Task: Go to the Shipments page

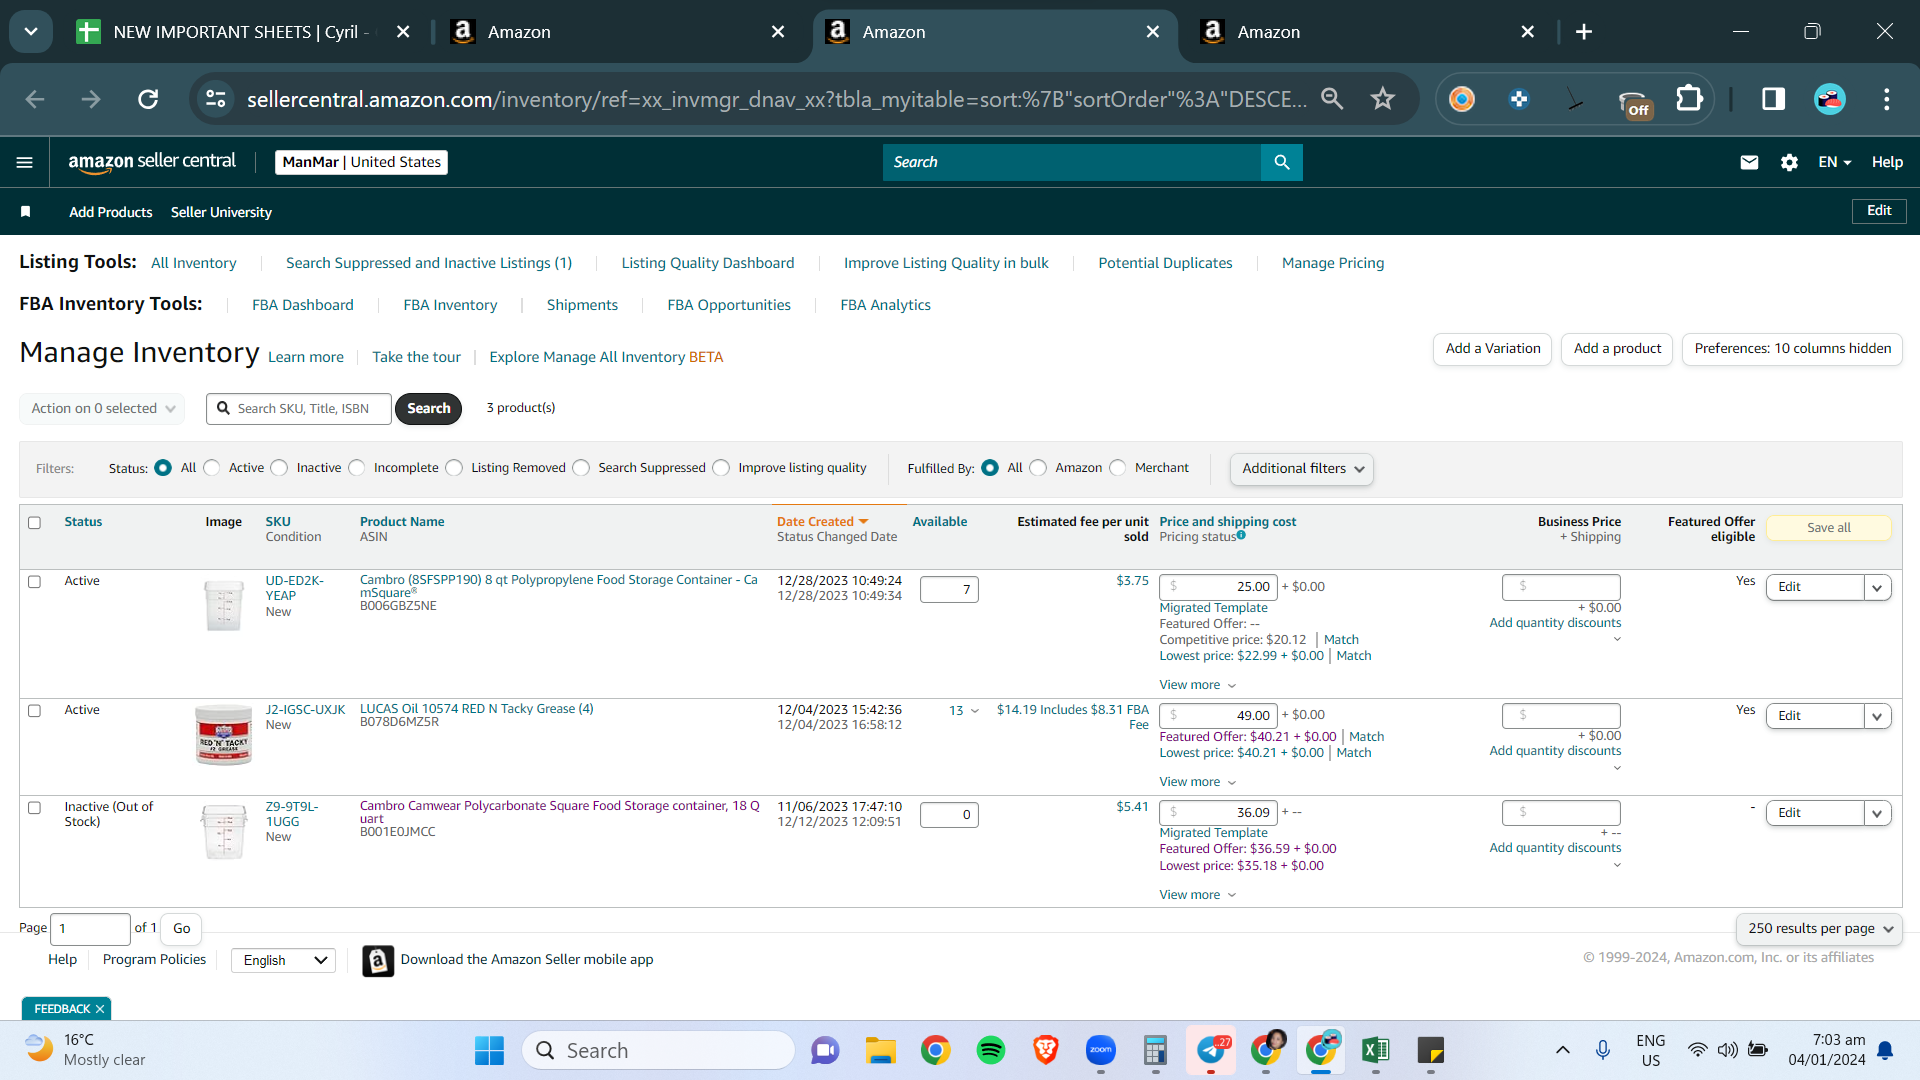Action: click(x=582, y=305)
